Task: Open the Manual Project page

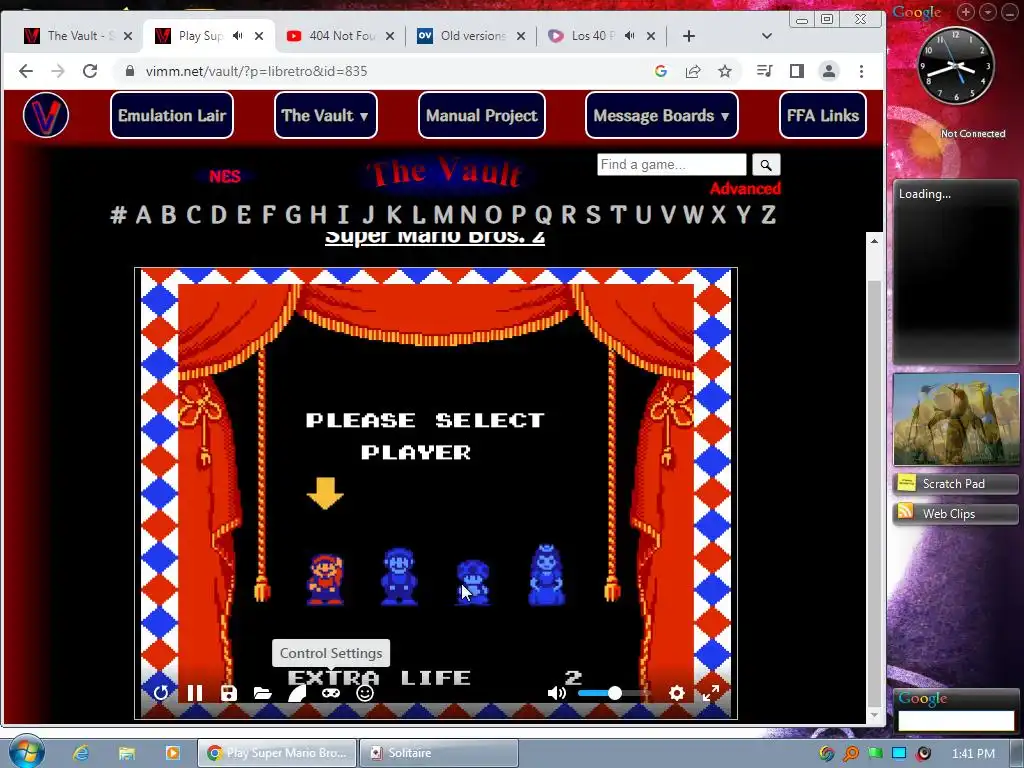Action: click(481, 116)
